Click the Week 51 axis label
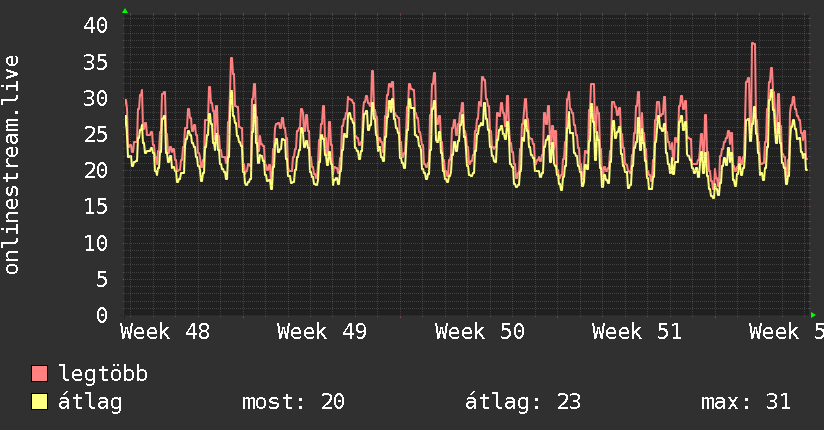This screenshot has height=430, width=824. pyautogui.click(x=637, y=332)
